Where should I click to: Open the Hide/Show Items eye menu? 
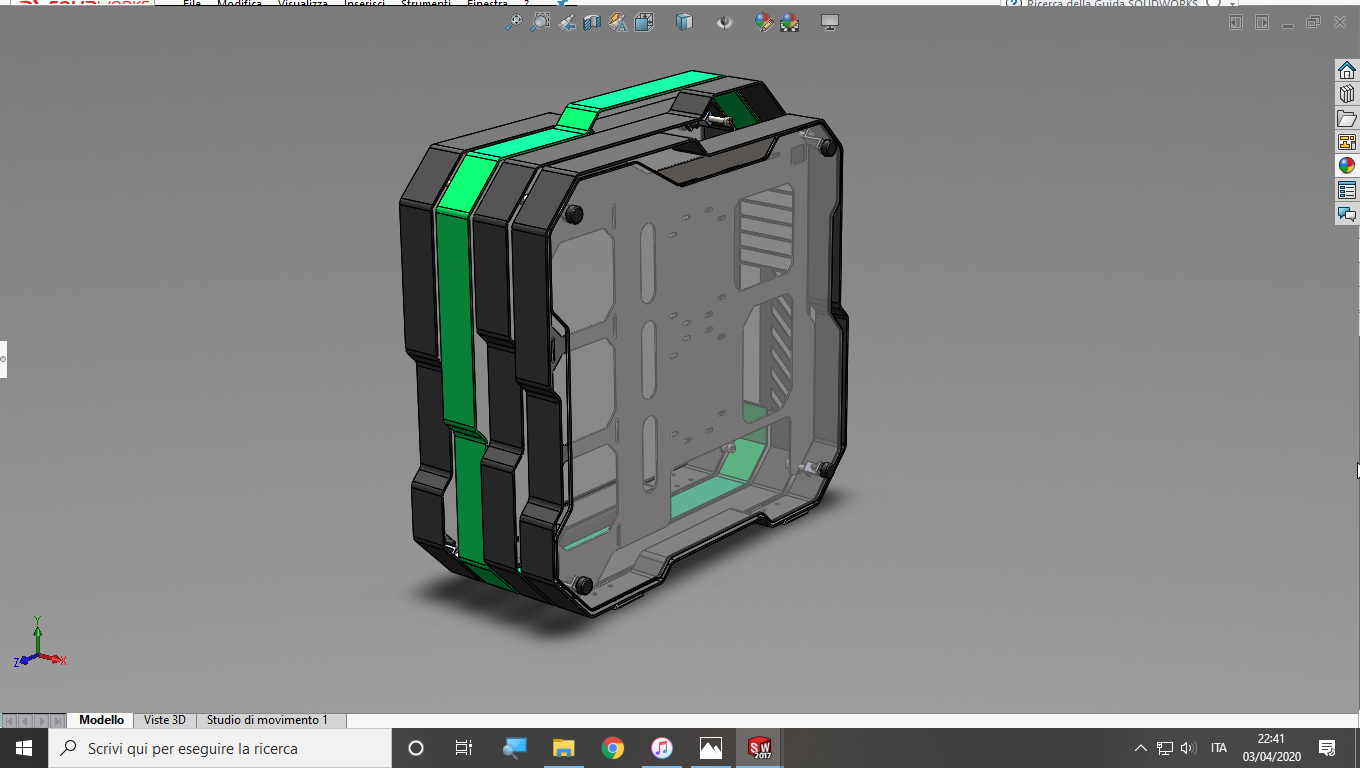pos(725,22)
